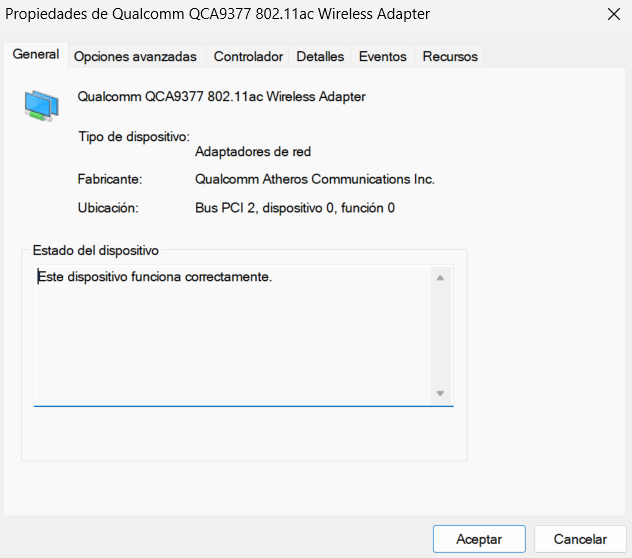Viewport: 632px width, 558px height.
Task: Click the "Estado del dispositivo" group label
Action: 96,250
